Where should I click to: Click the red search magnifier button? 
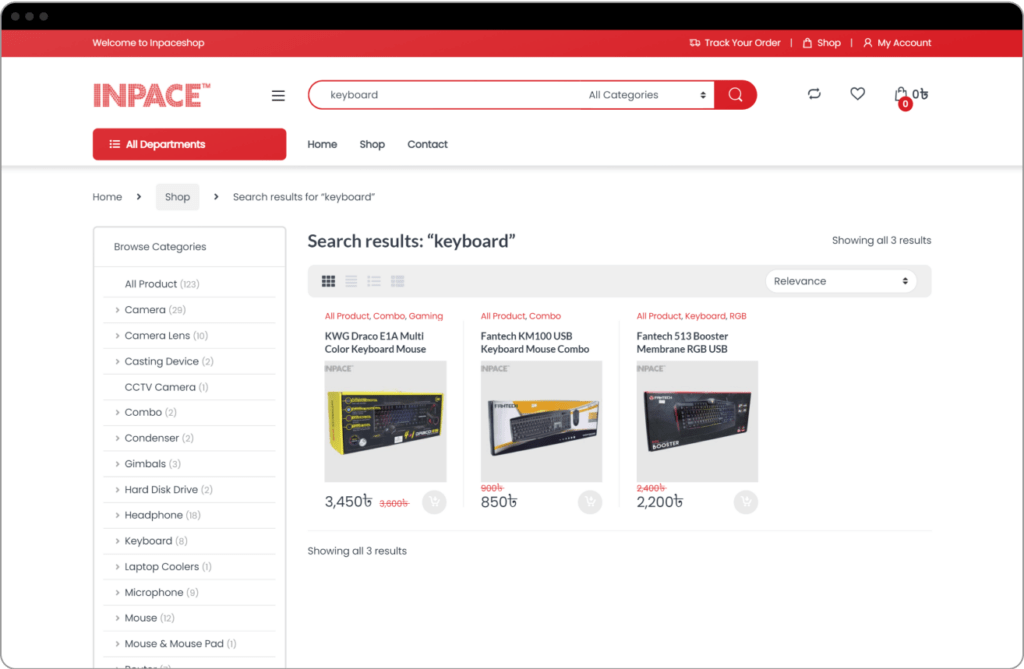(x=735, y=93)
